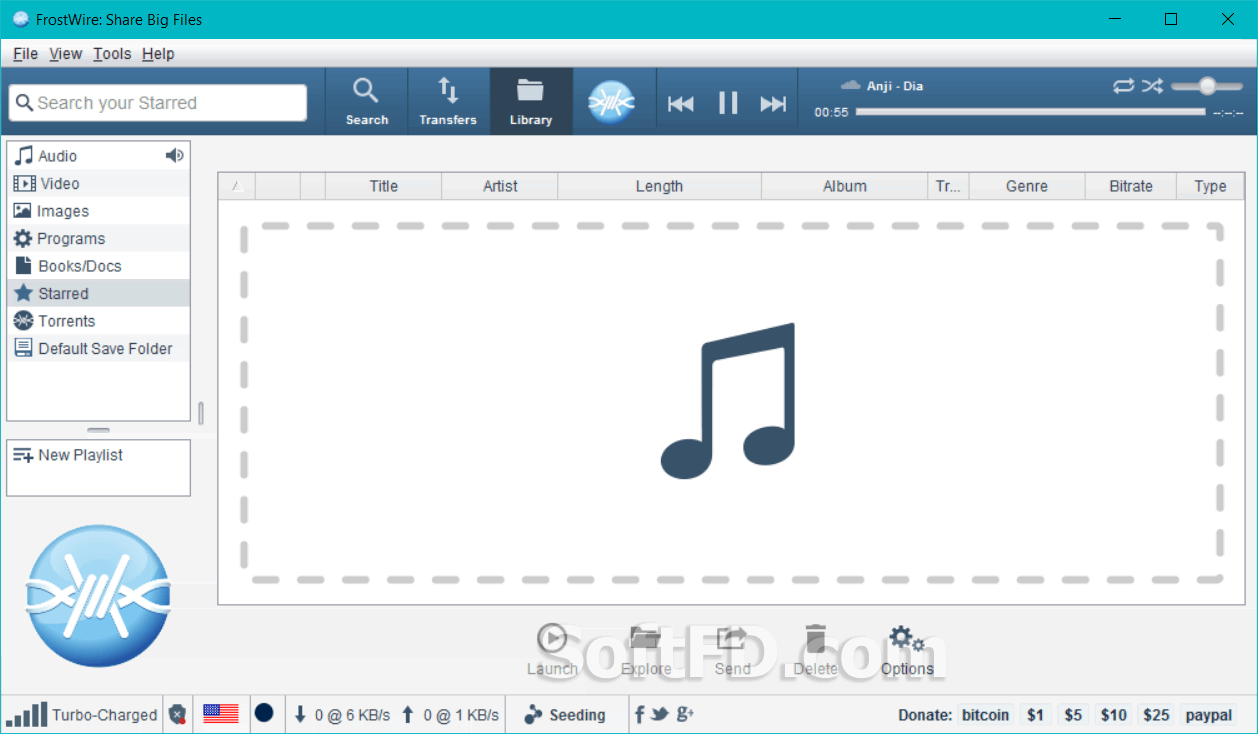
Task: Donate via paypal button
Action: click(1209, 715)
